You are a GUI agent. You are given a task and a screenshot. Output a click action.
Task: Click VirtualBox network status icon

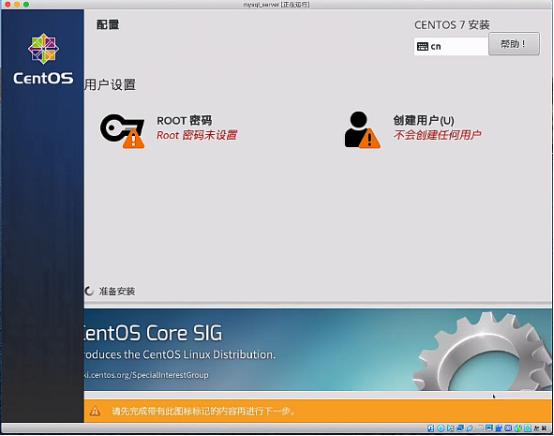[460, 428]
